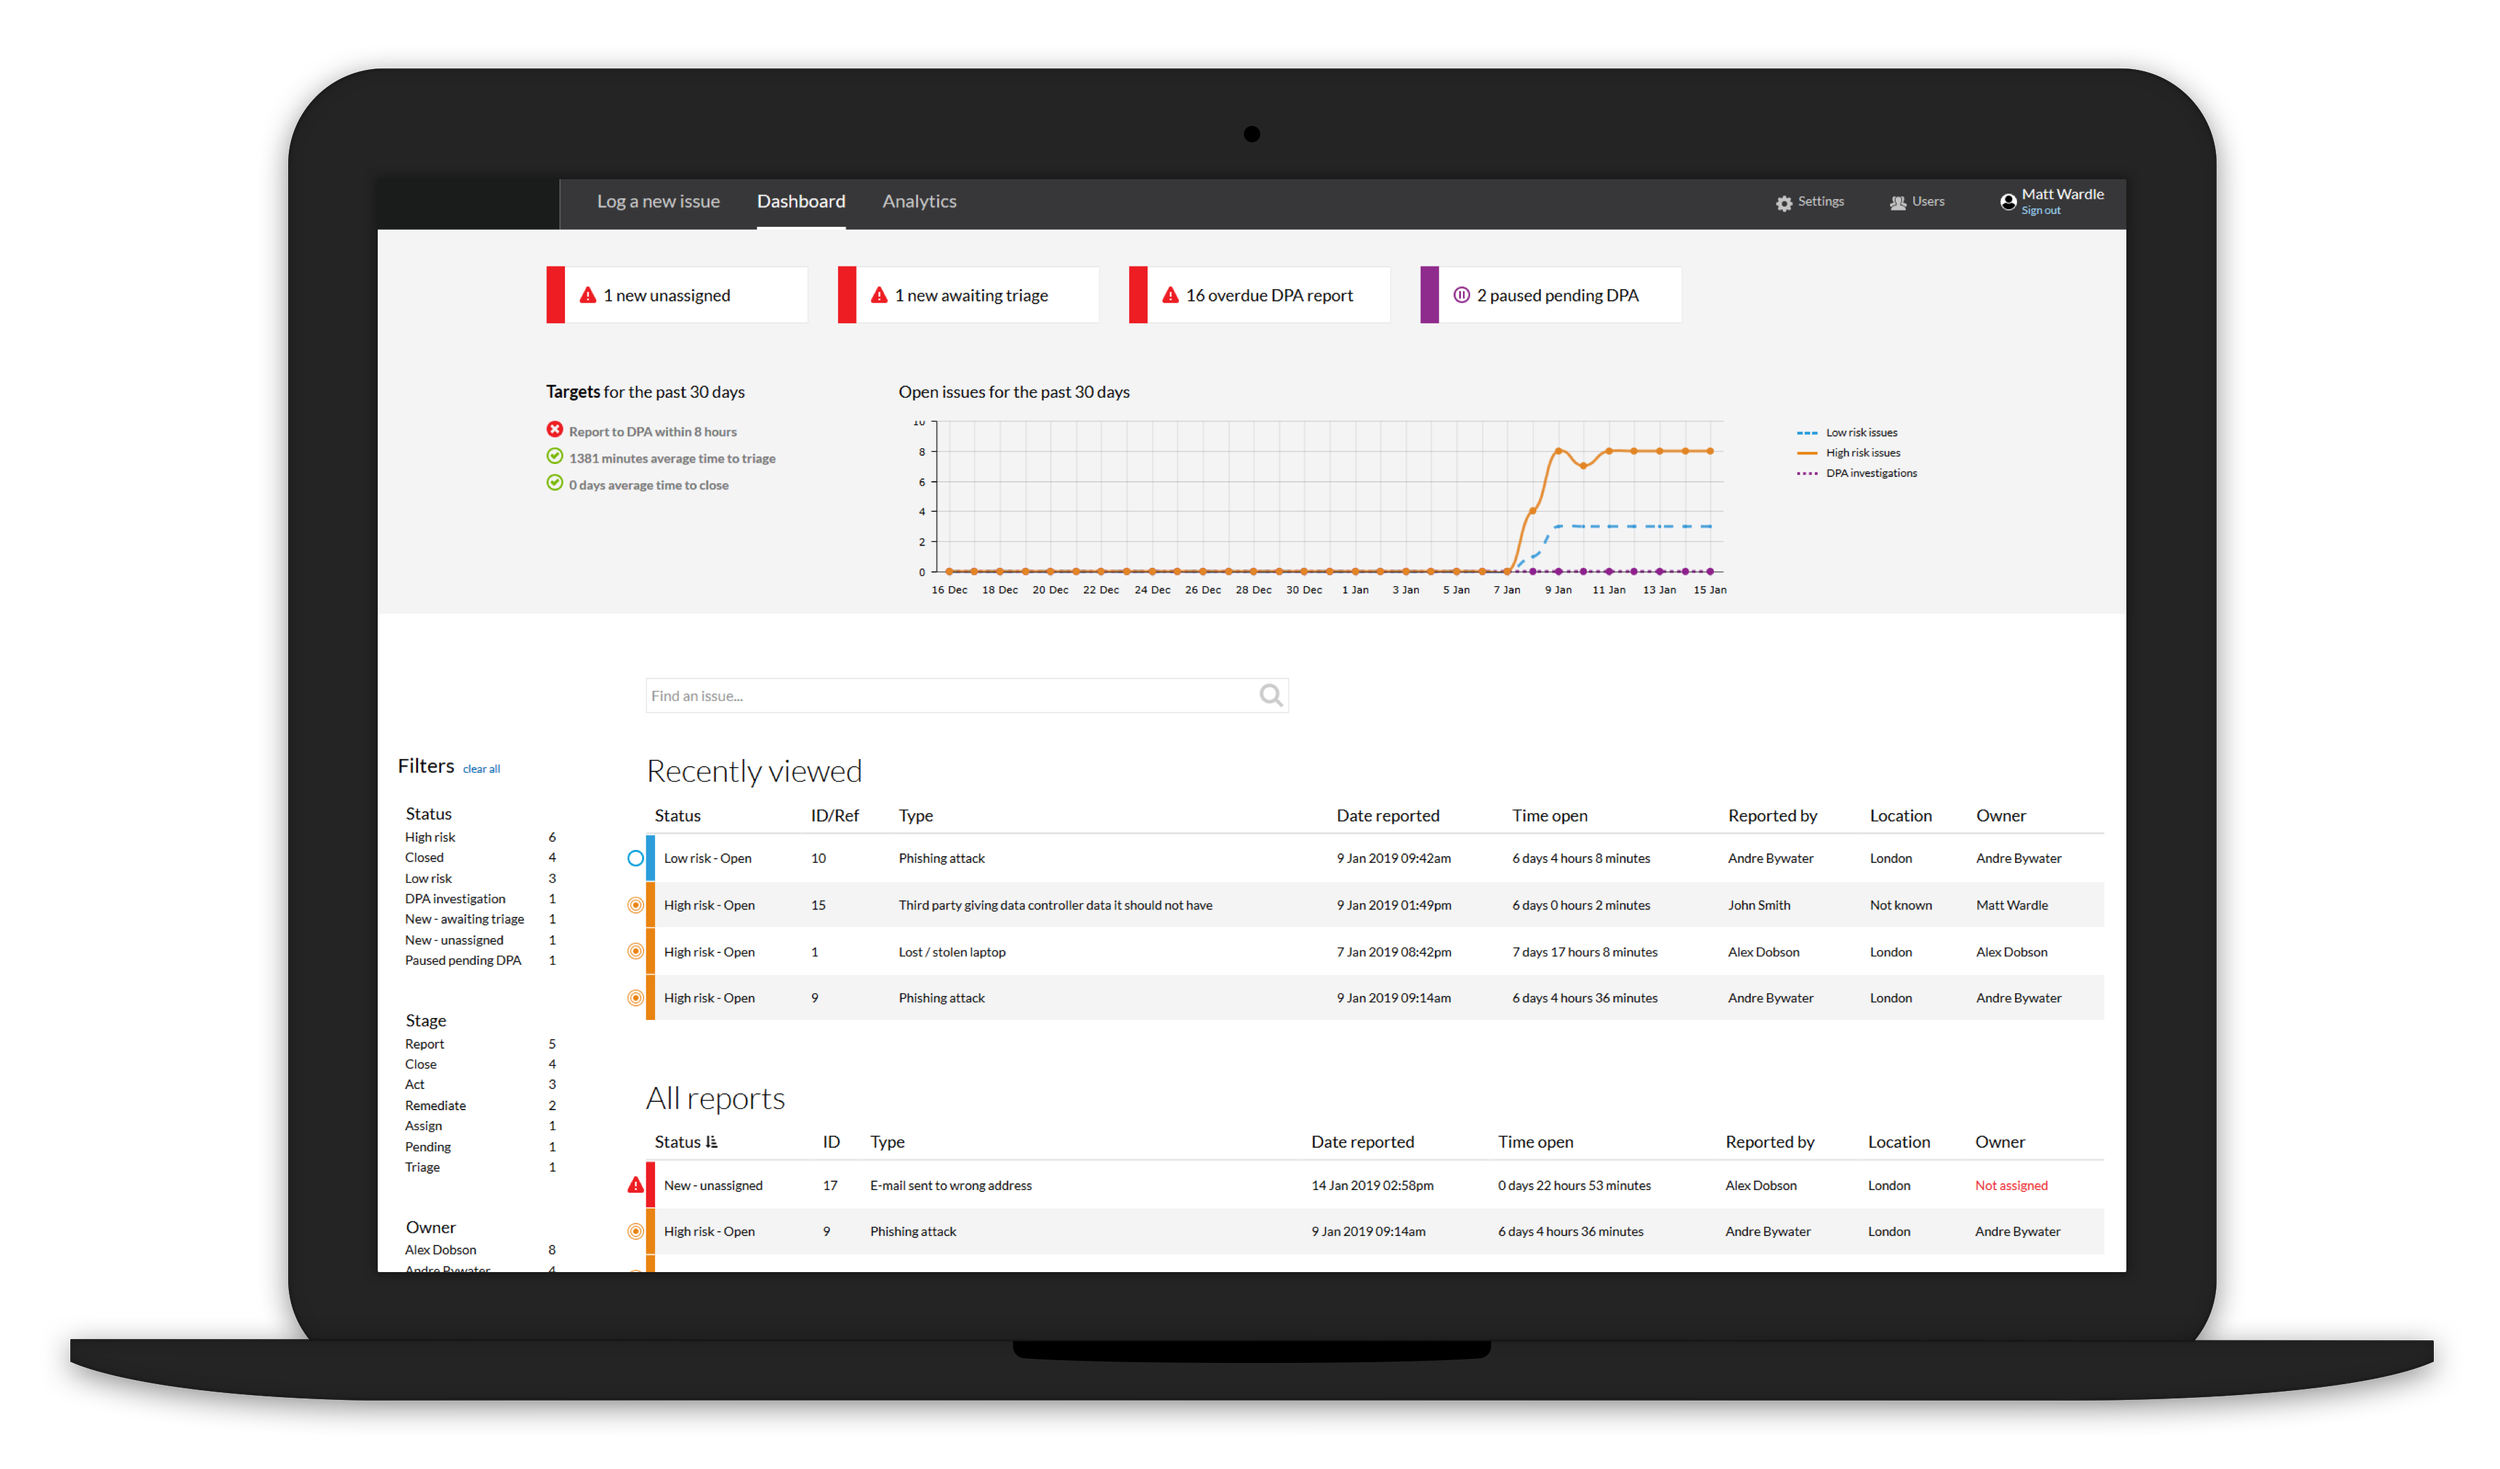Toggle the Remediate stage filter
Viewport: 2500px width, 1469px height.
pos(435,1105)
